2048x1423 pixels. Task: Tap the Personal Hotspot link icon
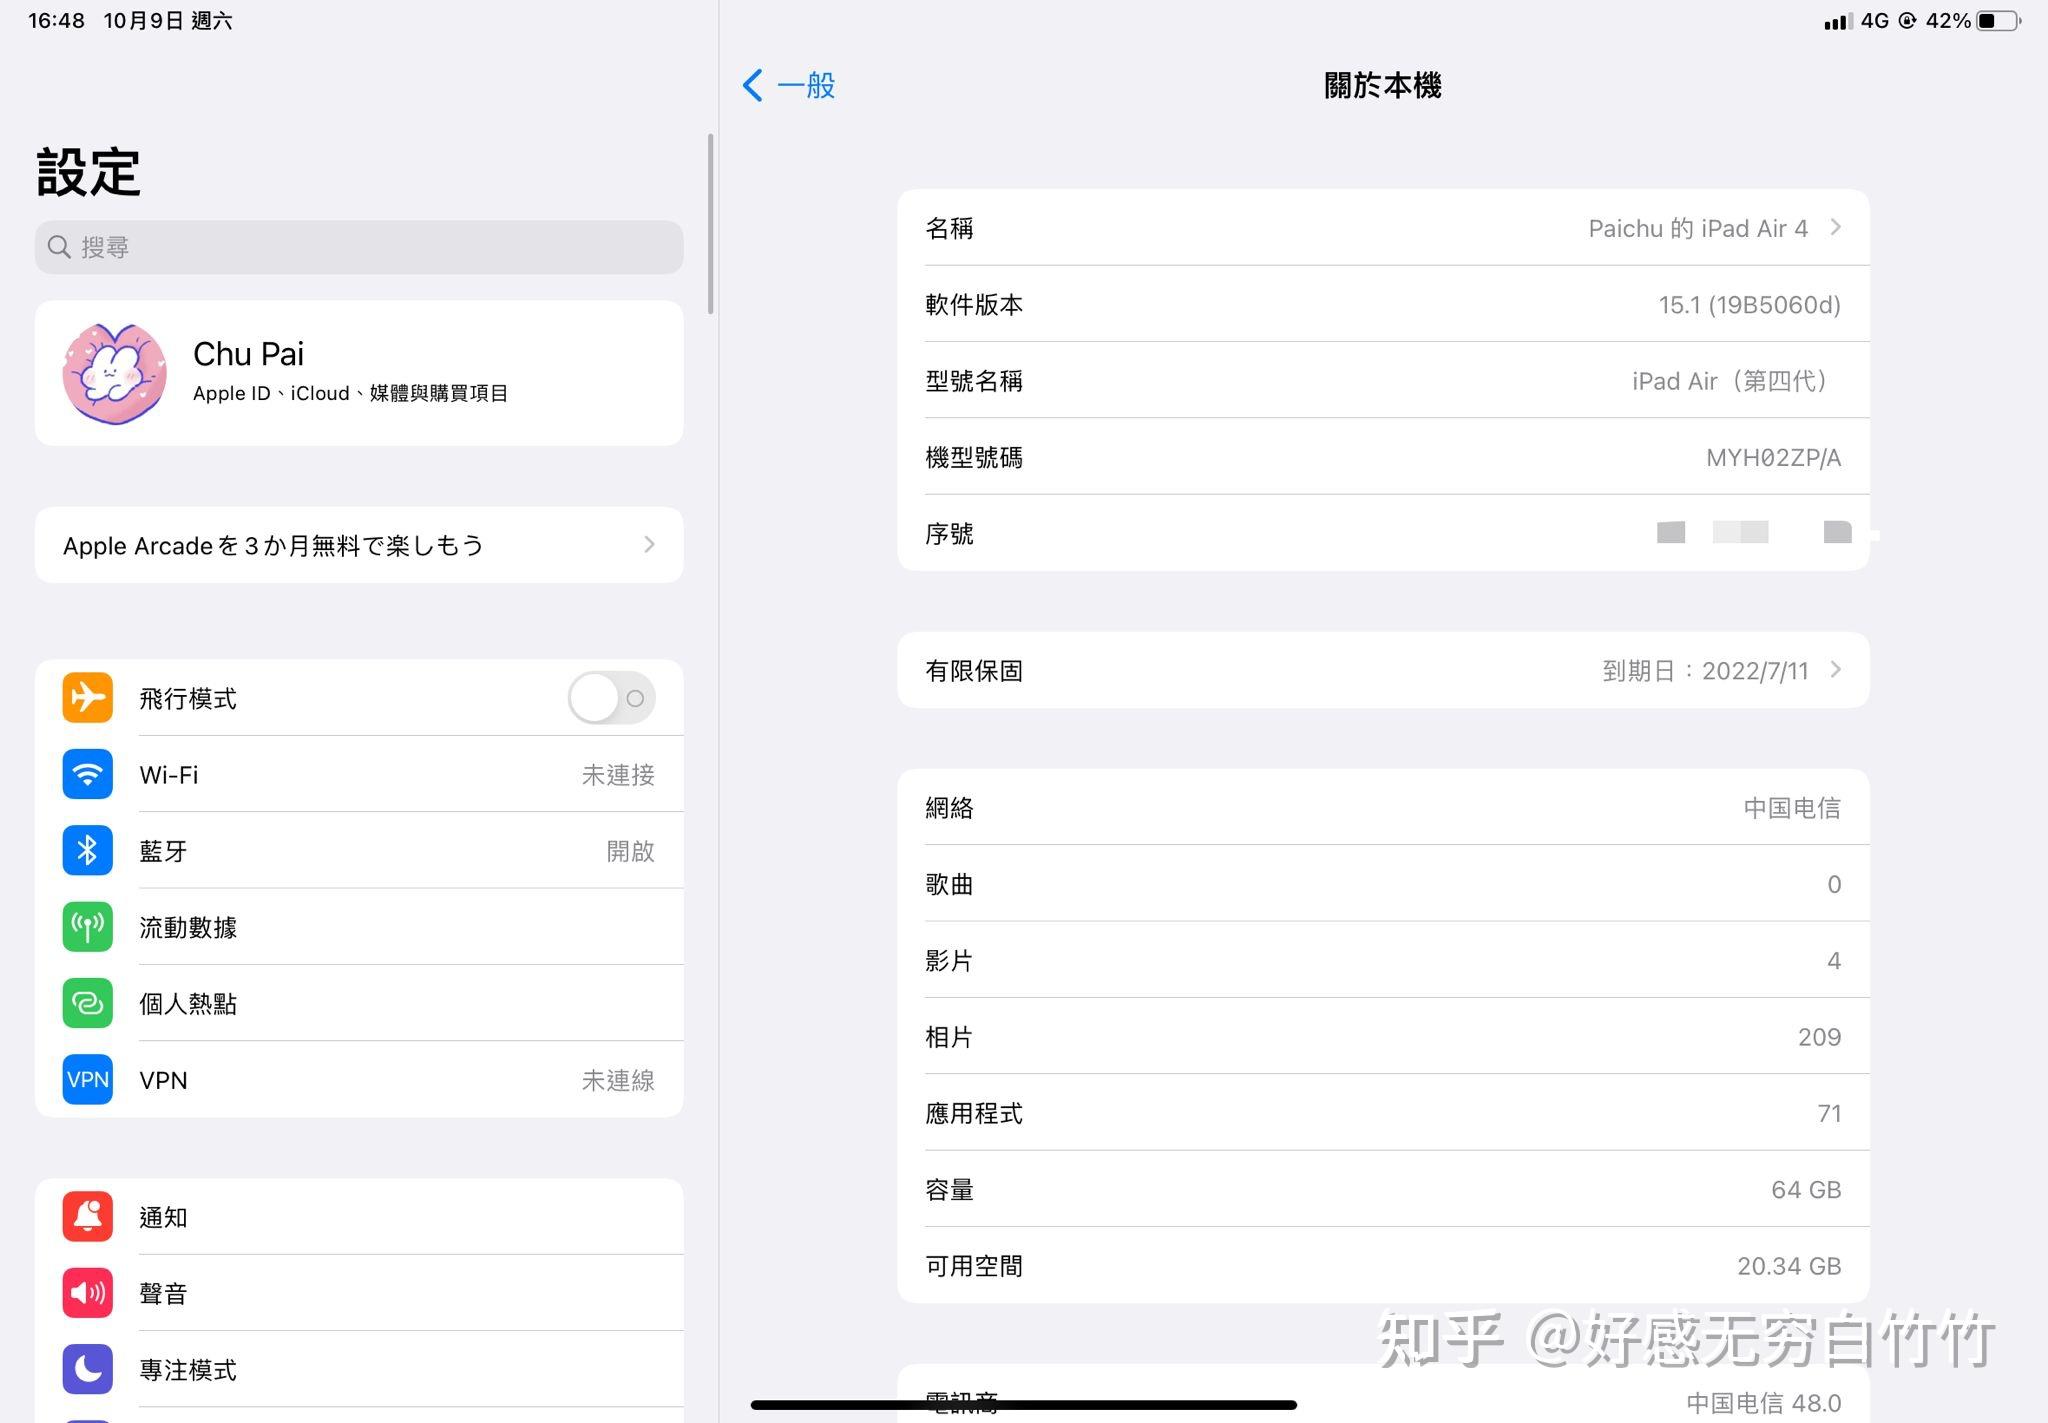[x=87, y=1003]
